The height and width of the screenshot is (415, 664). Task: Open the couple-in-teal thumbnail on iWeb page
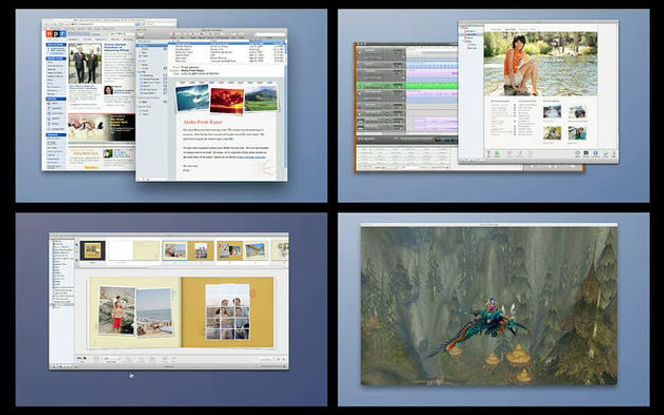577,133
